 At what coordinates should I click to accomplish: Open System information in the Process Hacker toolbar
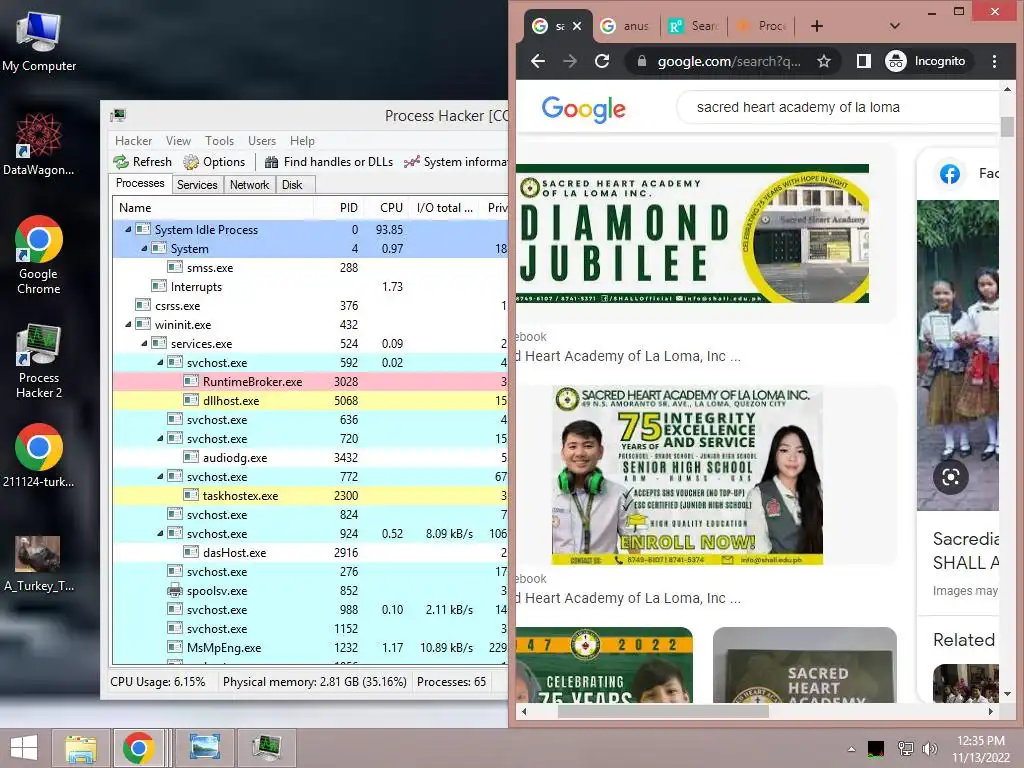point(456,162)
